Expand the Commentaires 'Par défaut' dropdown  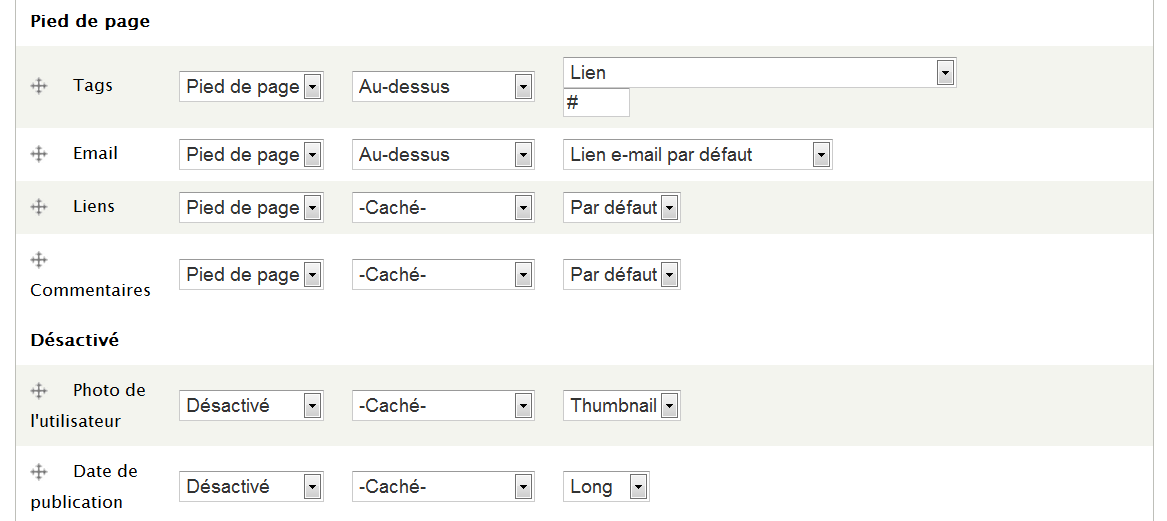point(621,275)
